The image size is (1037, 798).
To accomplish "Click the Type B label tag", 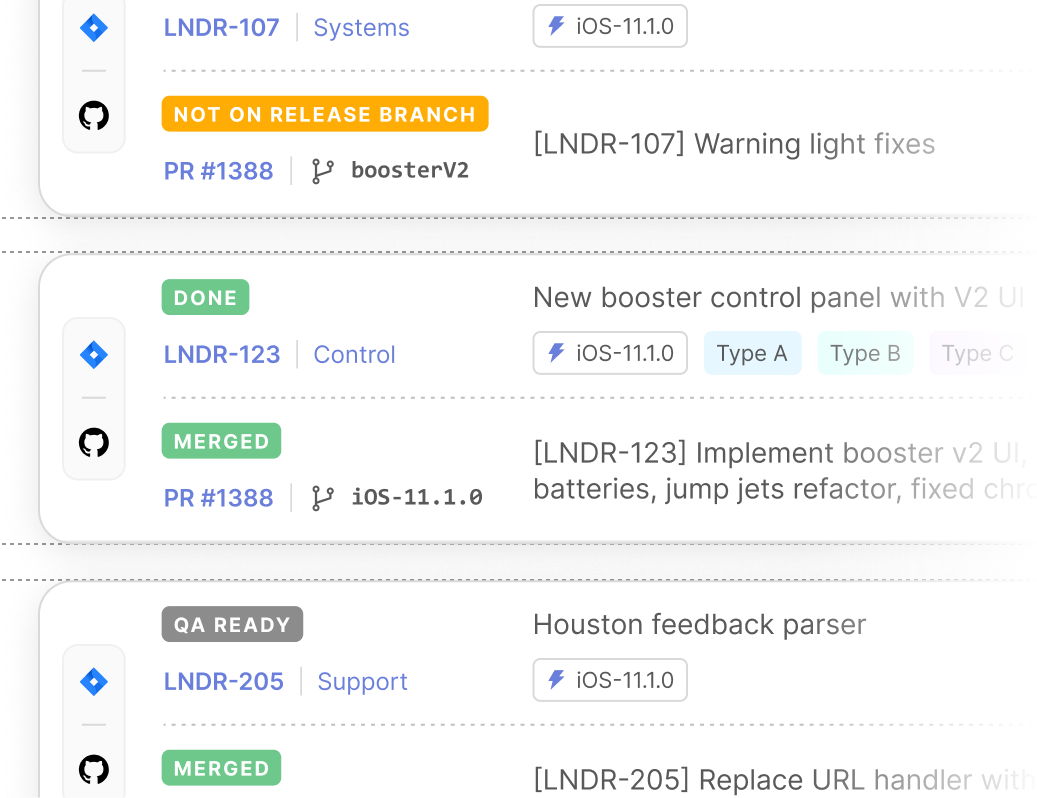I will (865, 354).
